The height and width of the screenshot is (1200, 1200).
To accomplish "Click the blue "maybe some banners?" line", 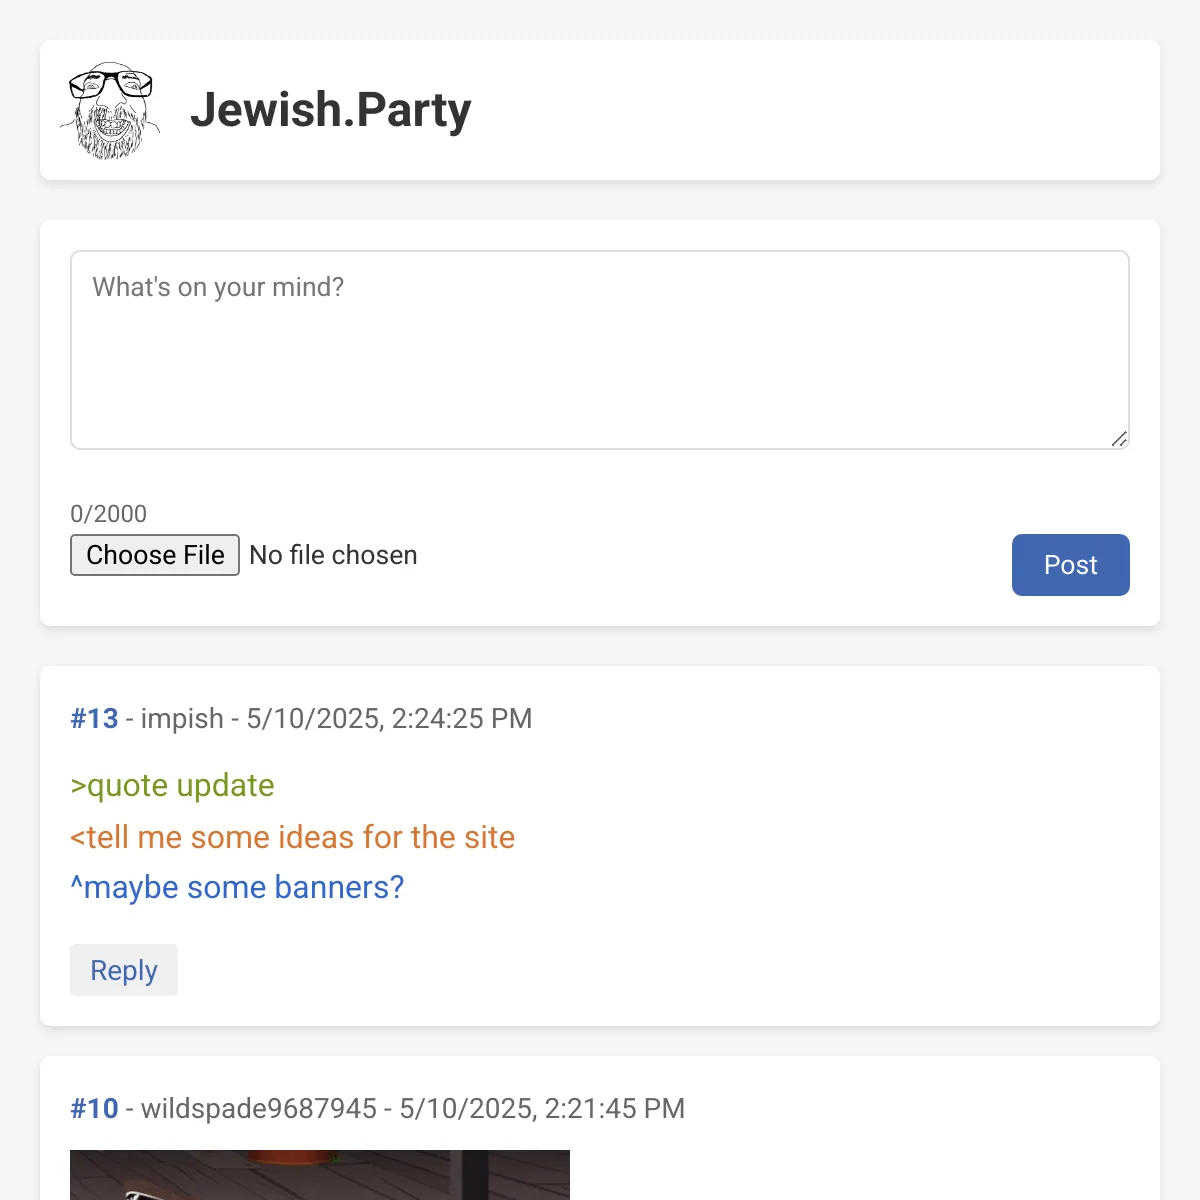I will point(237,888).
